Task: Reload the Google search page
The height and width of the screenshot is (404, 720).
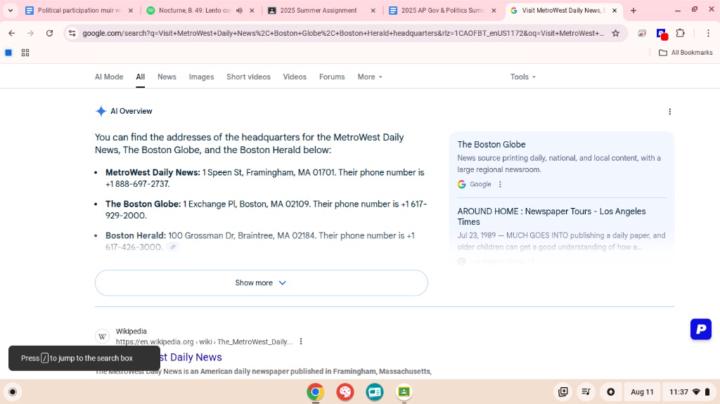Action: [49, 33]
